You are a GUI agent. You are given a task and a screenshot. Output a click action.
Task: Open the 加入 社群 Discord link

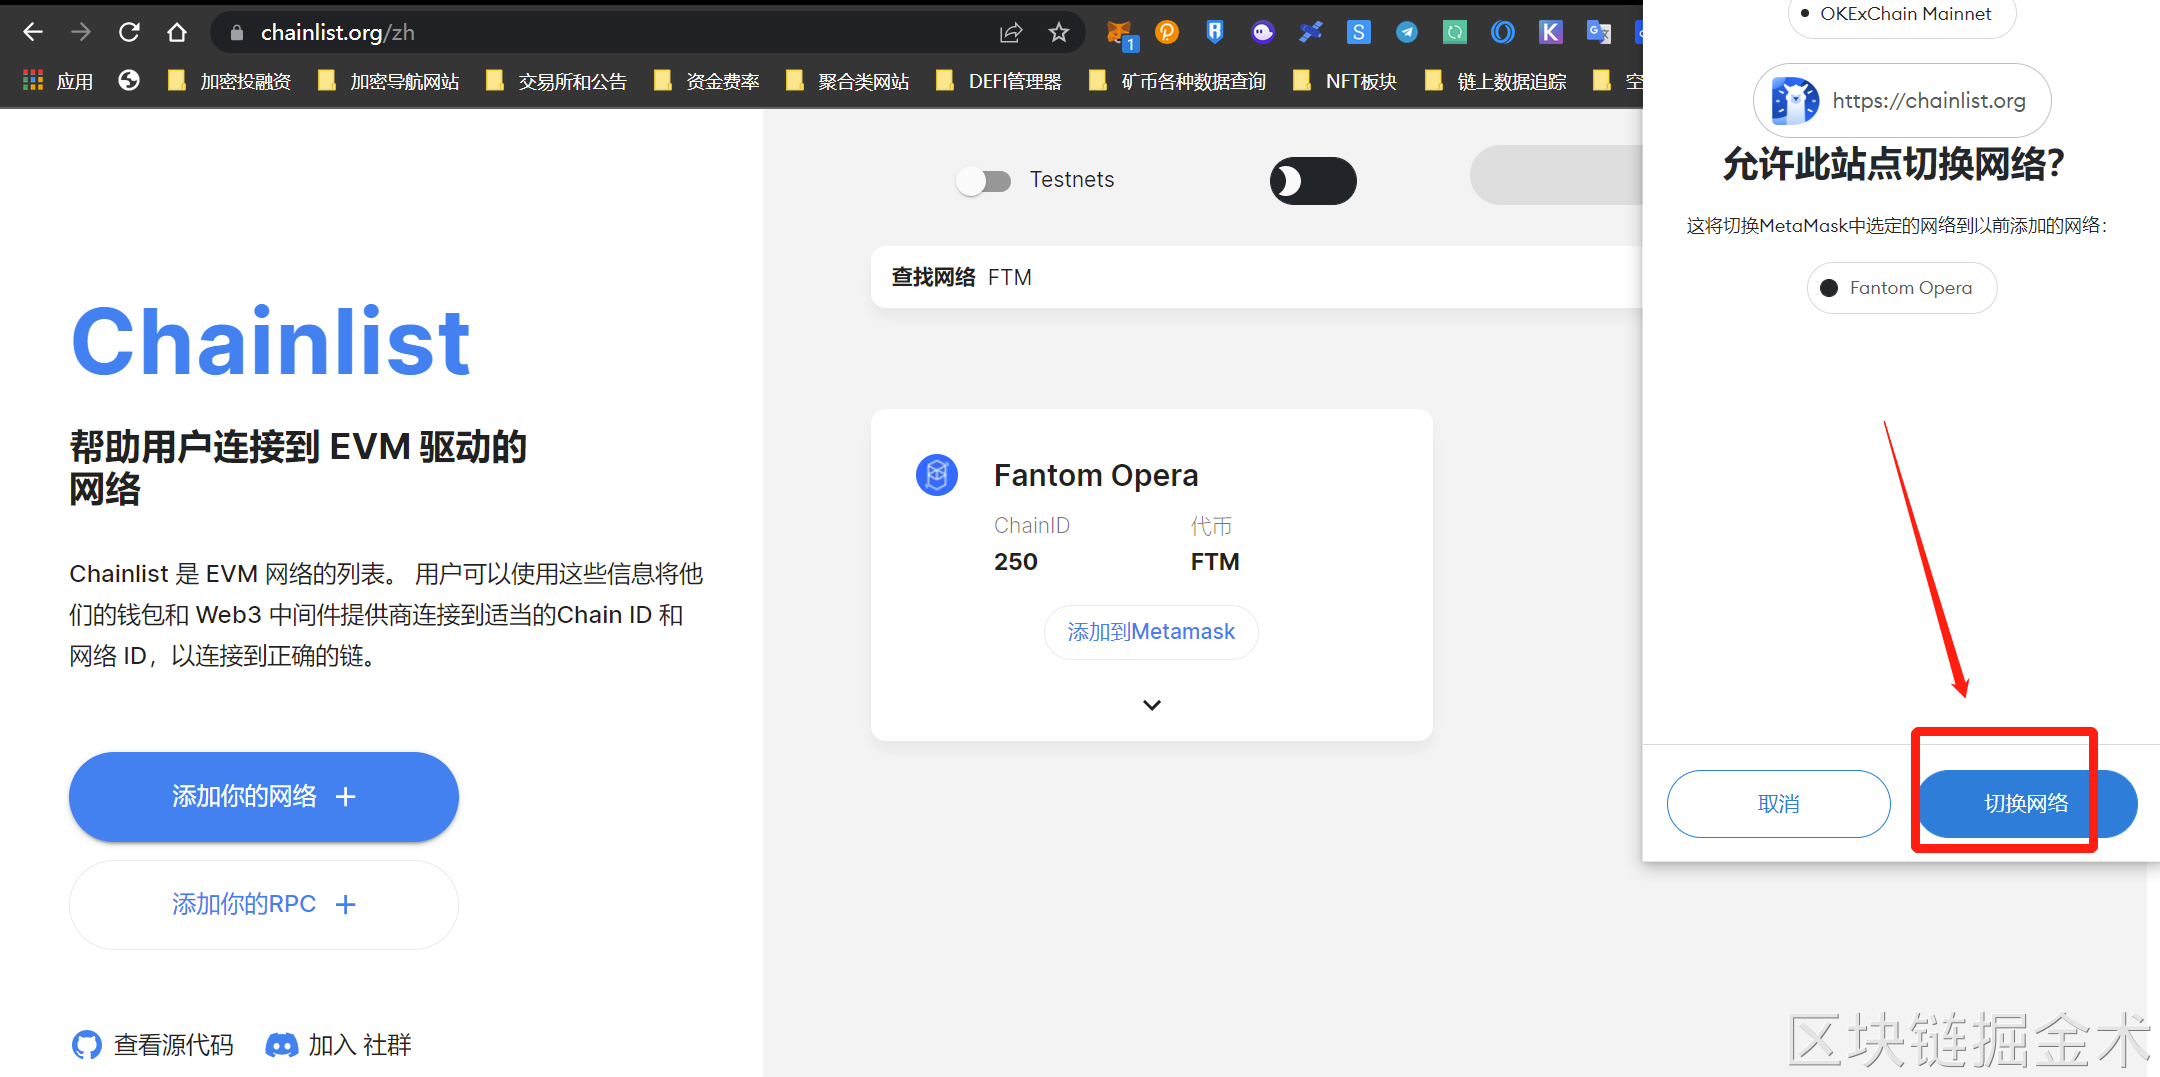pyautogui.click(x=338, y=1045)
